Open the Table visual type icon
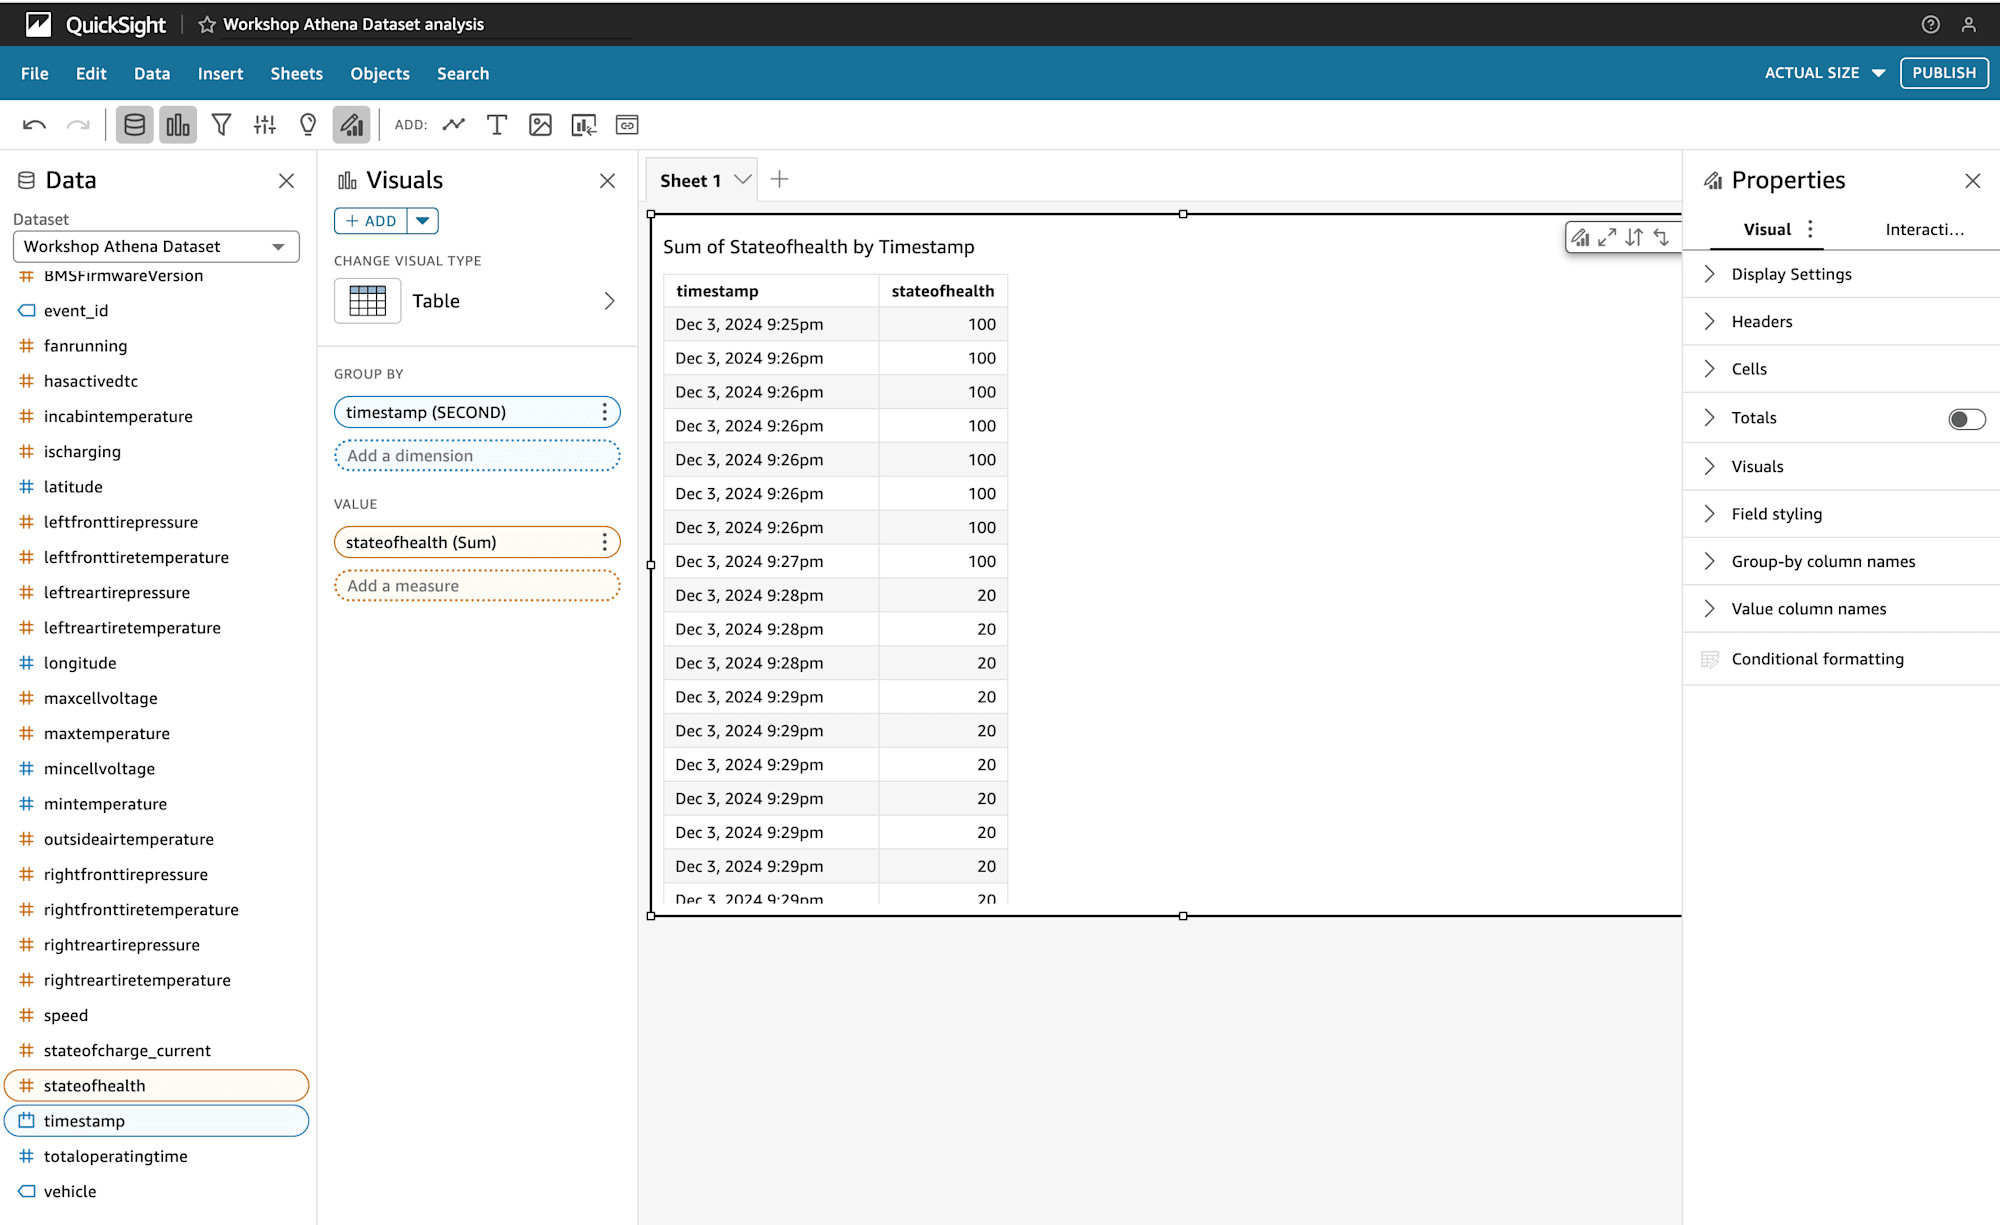Viewport: 2000px width, 1225px height. [x=367, y=301]
